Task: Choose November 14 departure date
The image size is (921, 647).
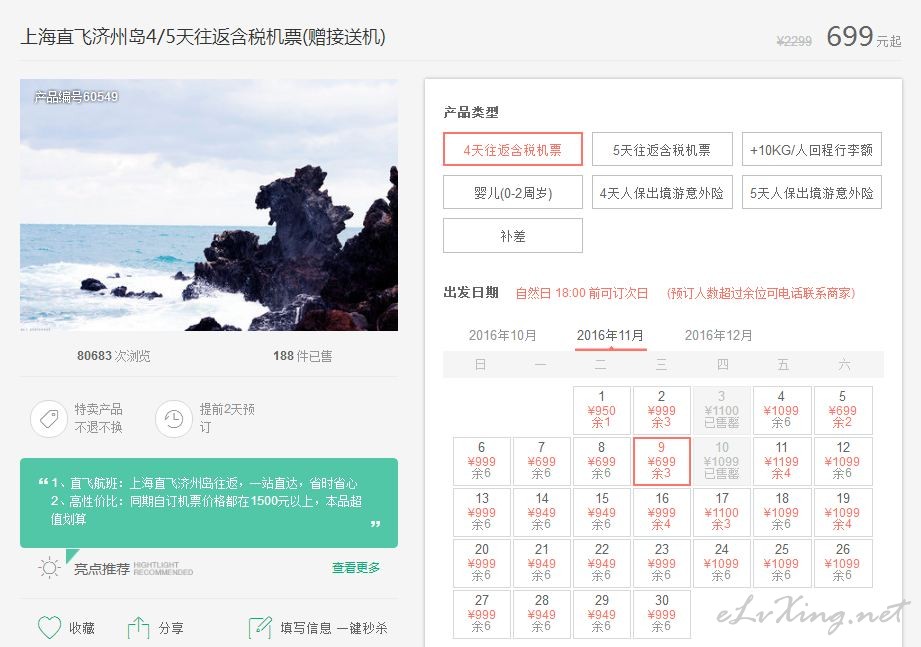Action: [x=542, y=512]
